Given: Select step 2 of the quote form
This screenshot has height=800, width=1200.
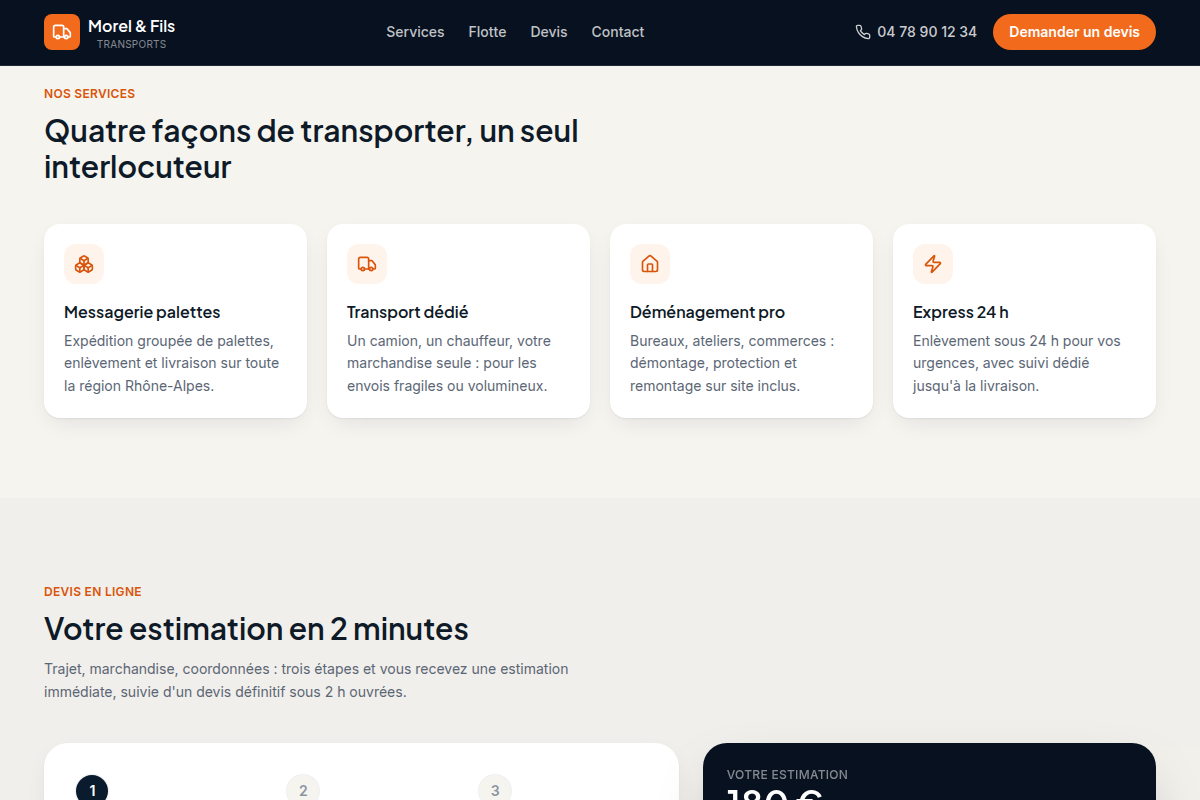Looking at the screenshot, I should [303, 790].
